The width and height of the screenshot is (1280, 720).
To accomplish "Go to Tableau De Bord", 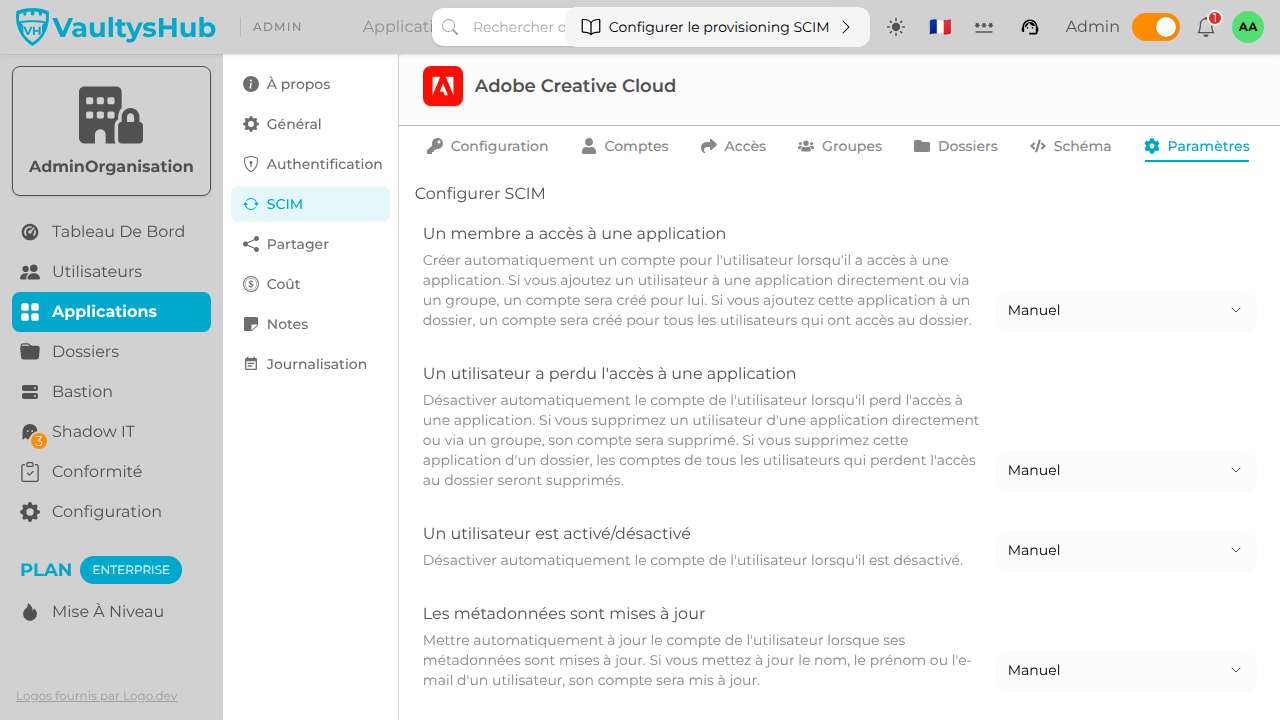I will point(111,231).
